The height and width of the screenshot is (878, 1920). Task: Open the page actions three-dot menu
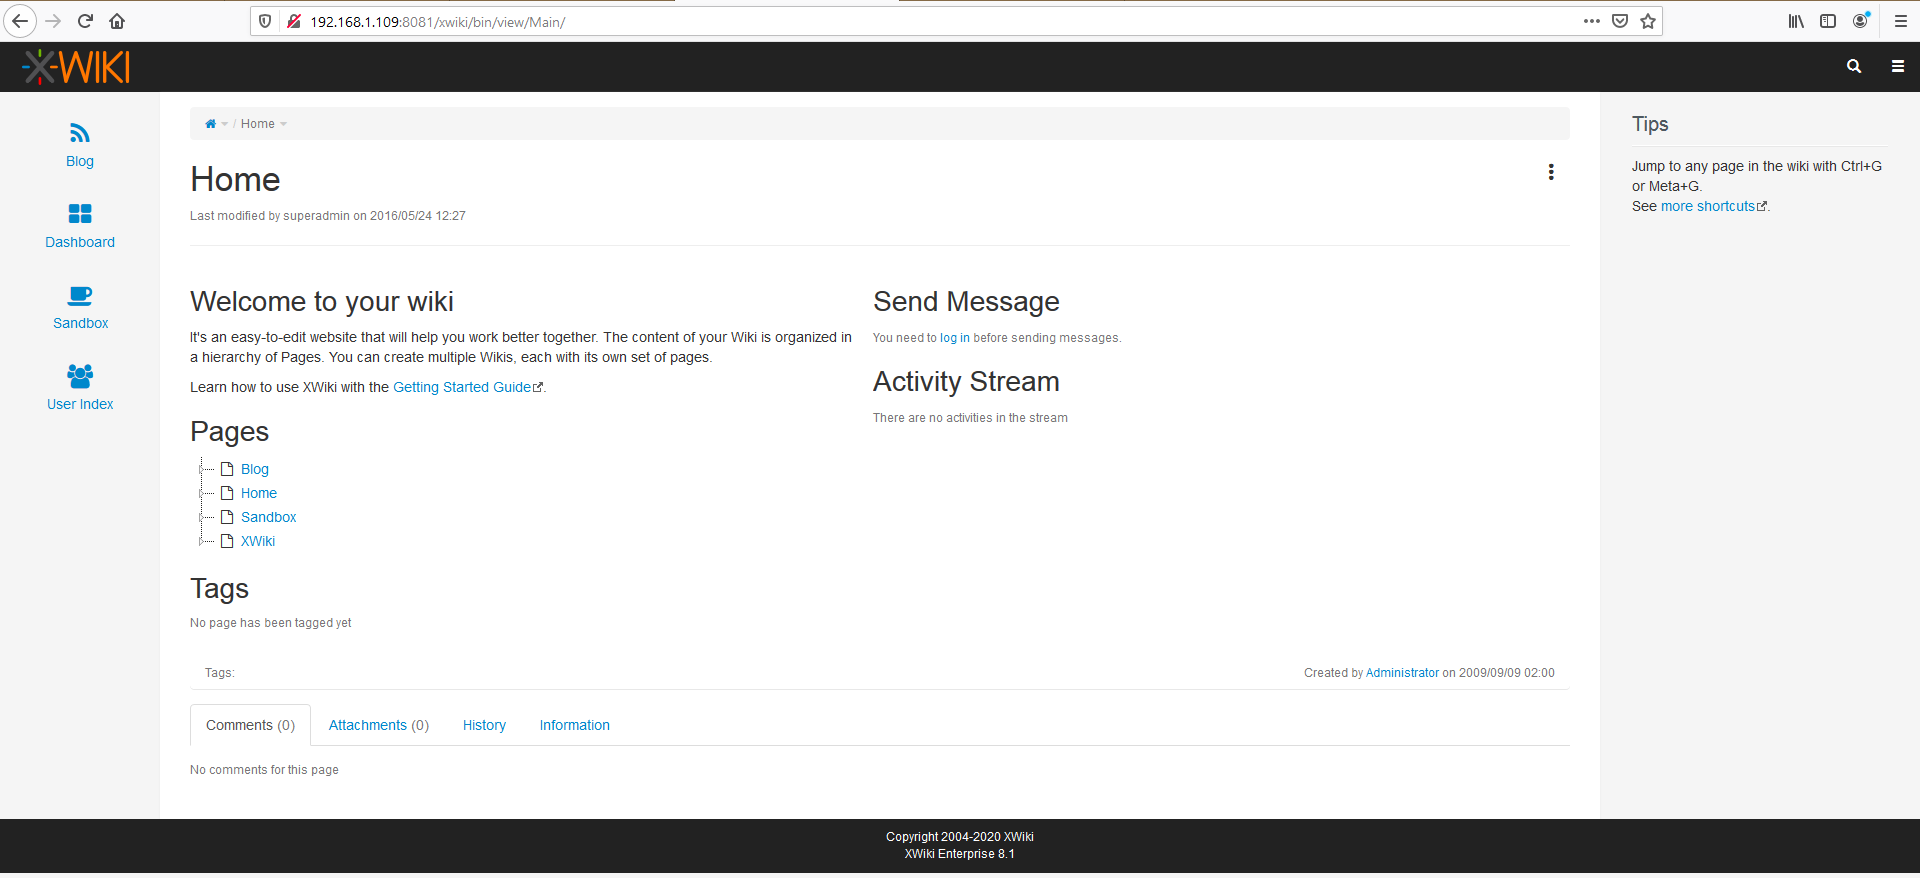pos(1551,172)
